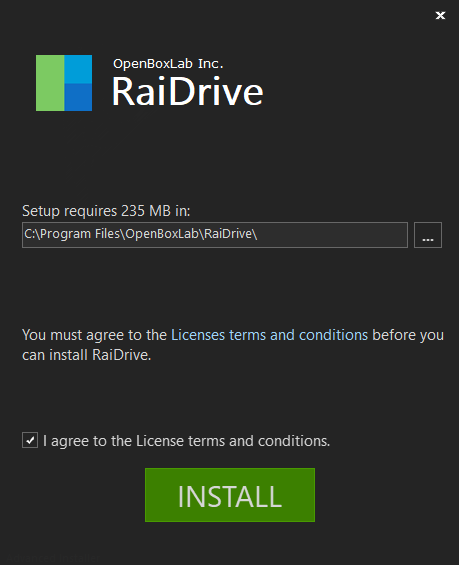Click the RaiDrive product title text

click(x=188, y=92)
